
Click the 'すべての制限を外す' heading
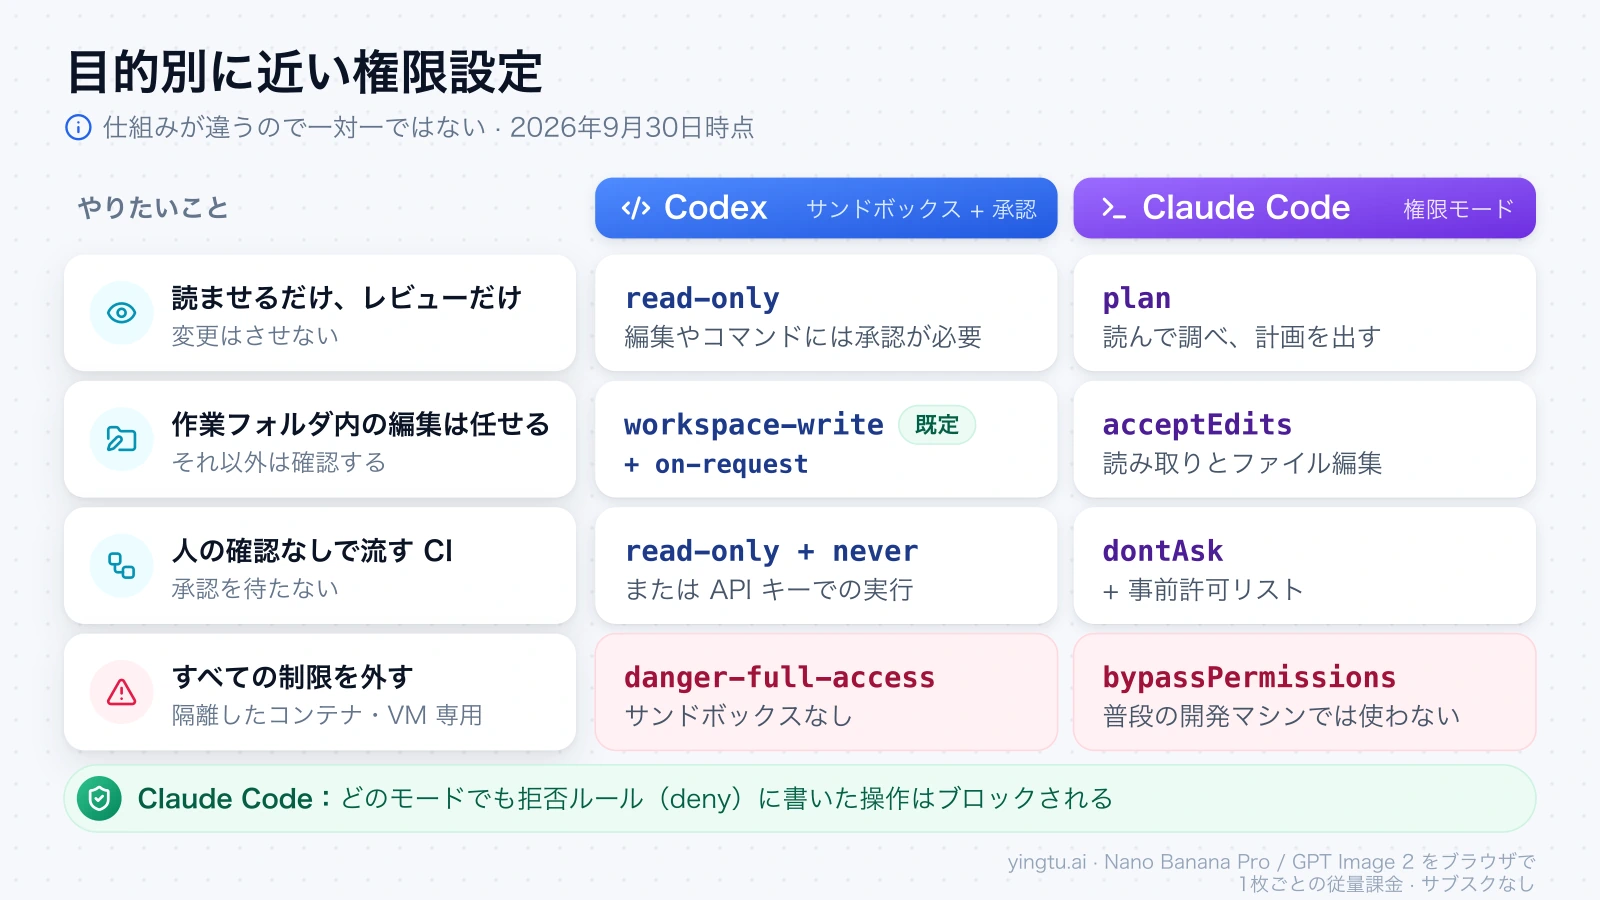tap(292, 677)
